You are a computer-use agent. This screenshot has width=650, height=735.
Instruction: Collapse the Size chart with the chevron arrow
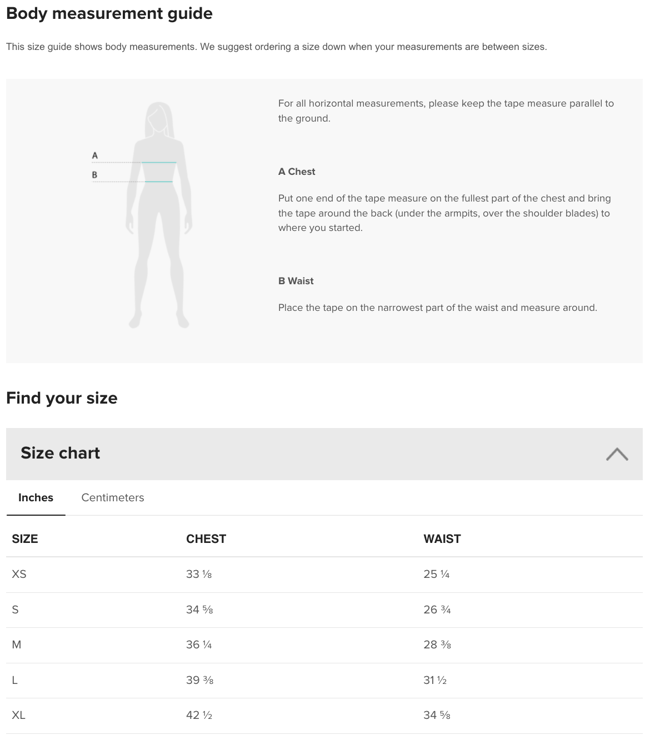616,454
